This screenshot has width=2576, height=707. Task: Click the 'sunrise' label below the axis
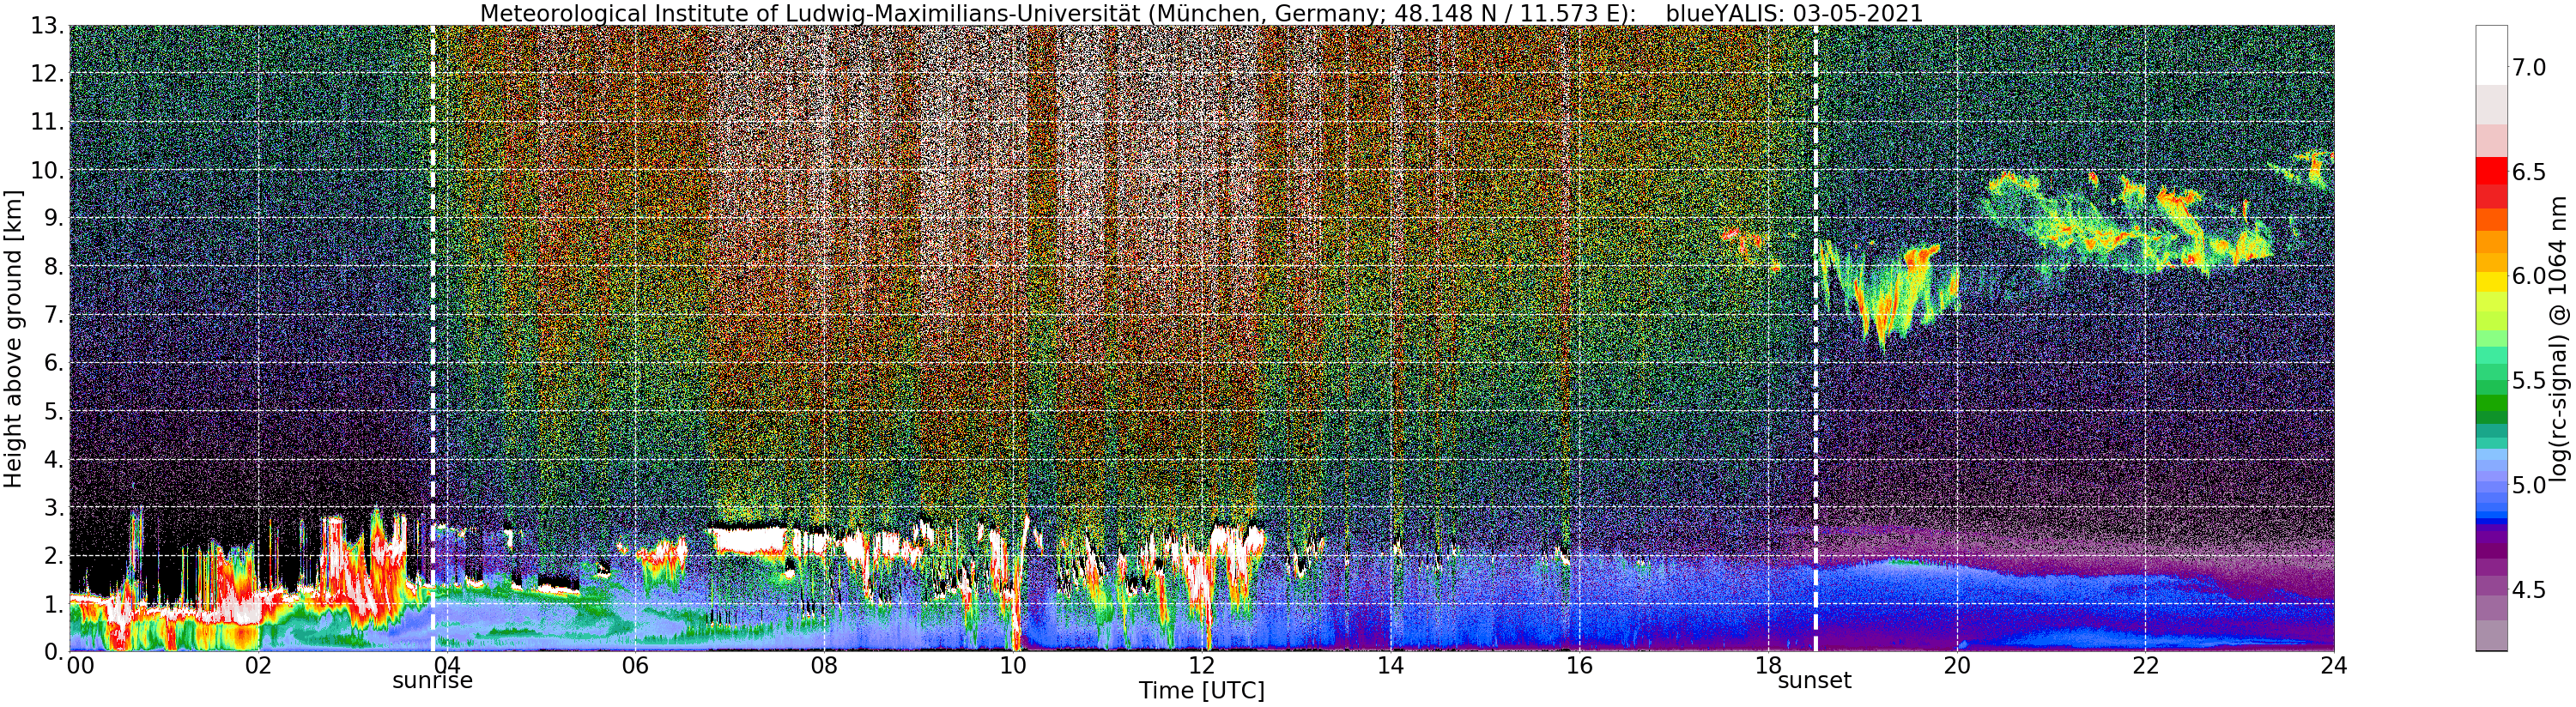(432, 681)
